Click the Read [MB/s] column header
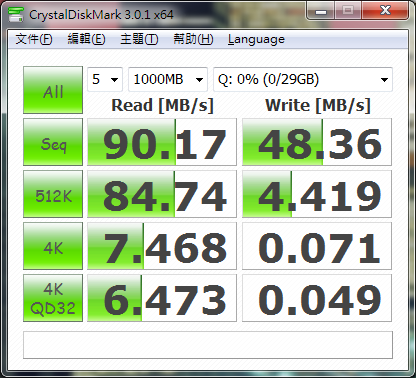 point(162,105)
